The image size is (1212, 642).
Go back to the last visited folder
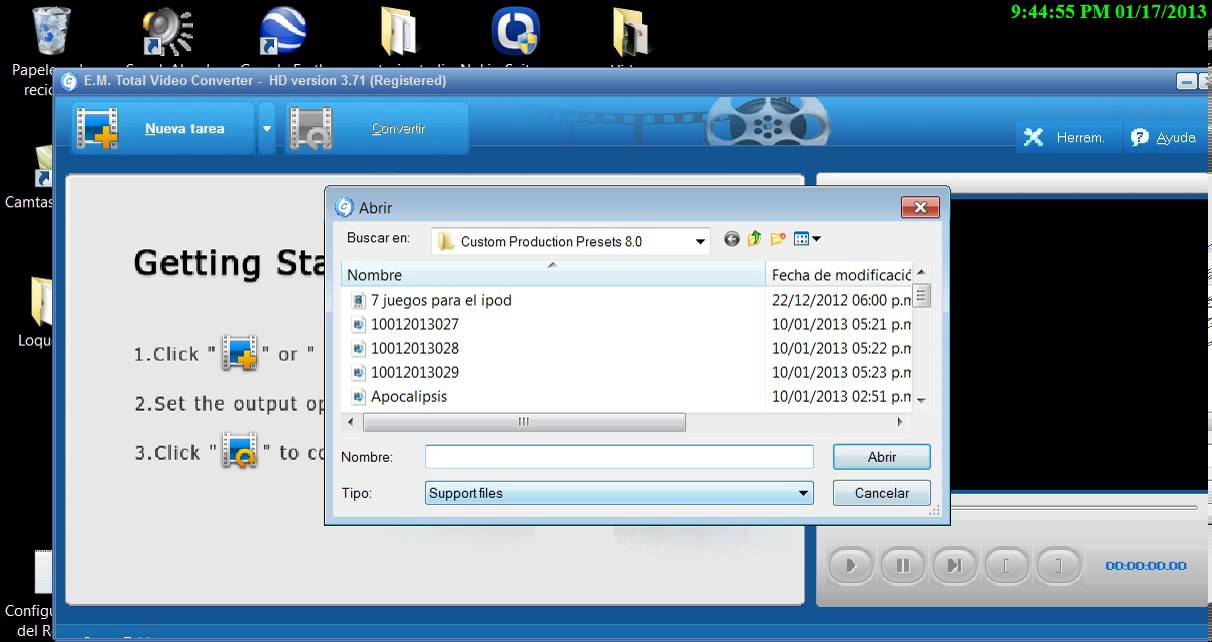point(732,240)
